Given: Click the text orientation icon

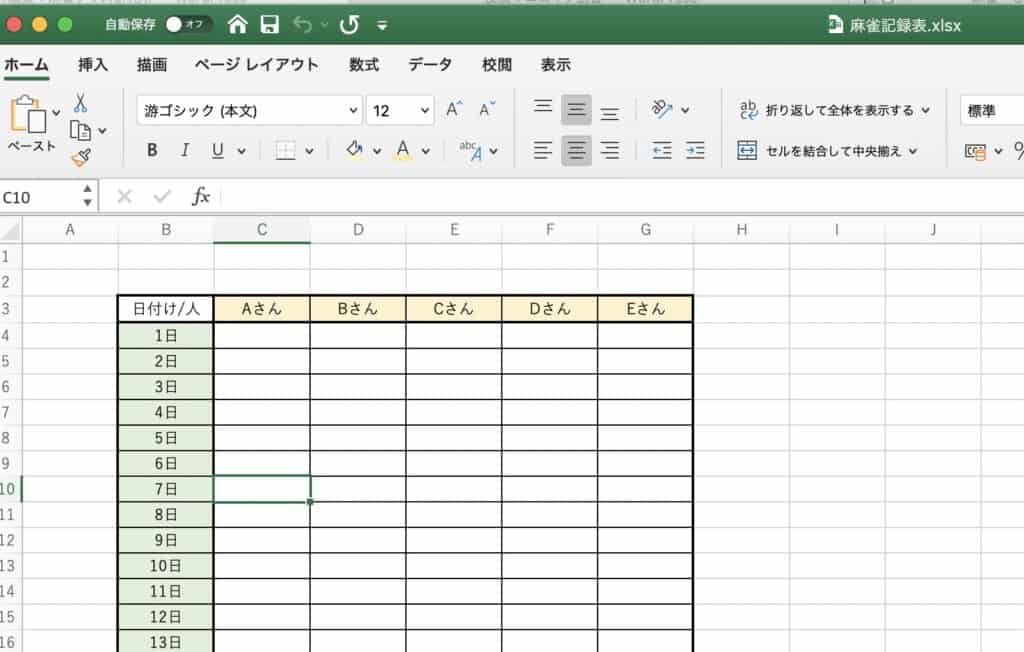Looking at the screenshot, I should 662,109.
